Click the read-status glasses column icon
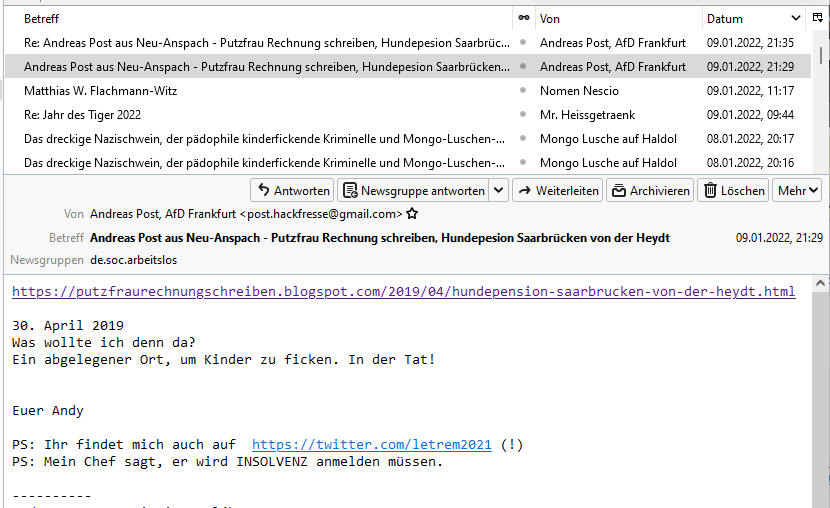Image resolution: width=830 pixels, height=508 pixels. click(524, 18)
